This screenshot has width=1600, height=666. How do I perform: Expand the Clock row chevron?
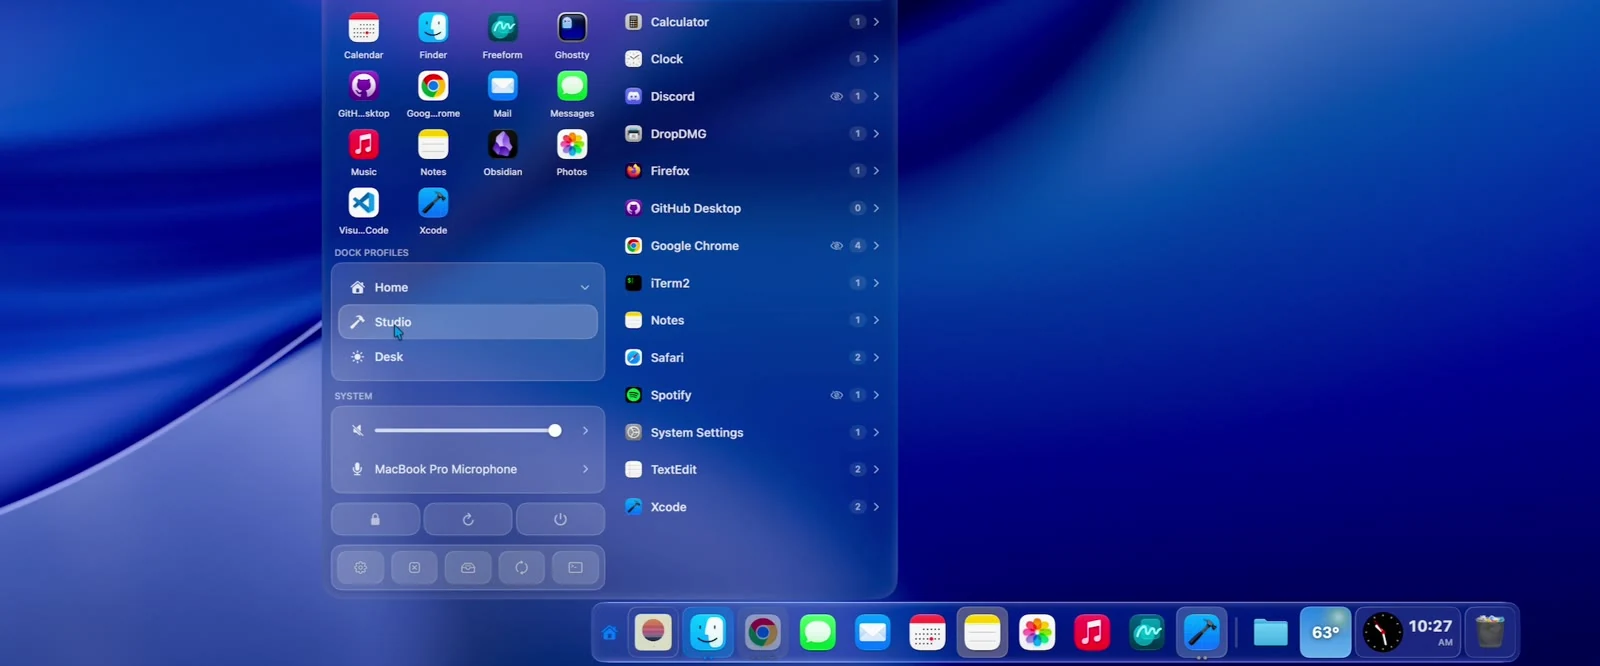pos(876,59)
